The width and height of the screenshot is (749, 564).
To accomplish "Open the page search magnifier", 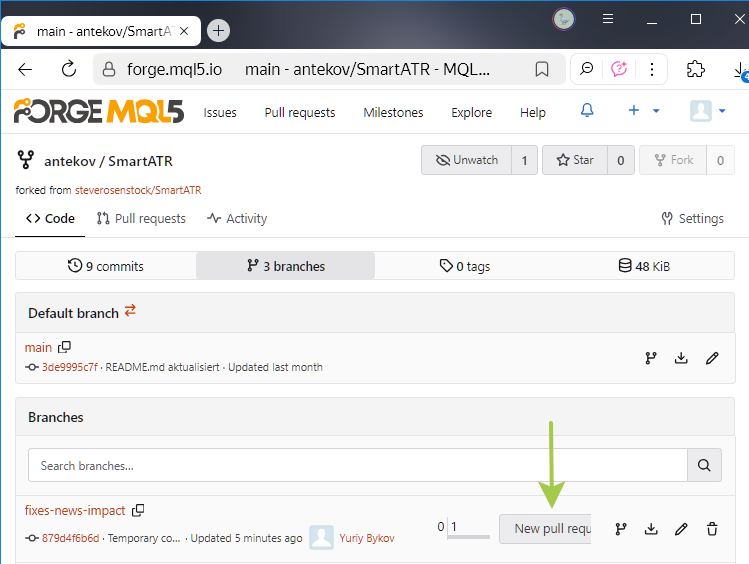I will [586, 69].
